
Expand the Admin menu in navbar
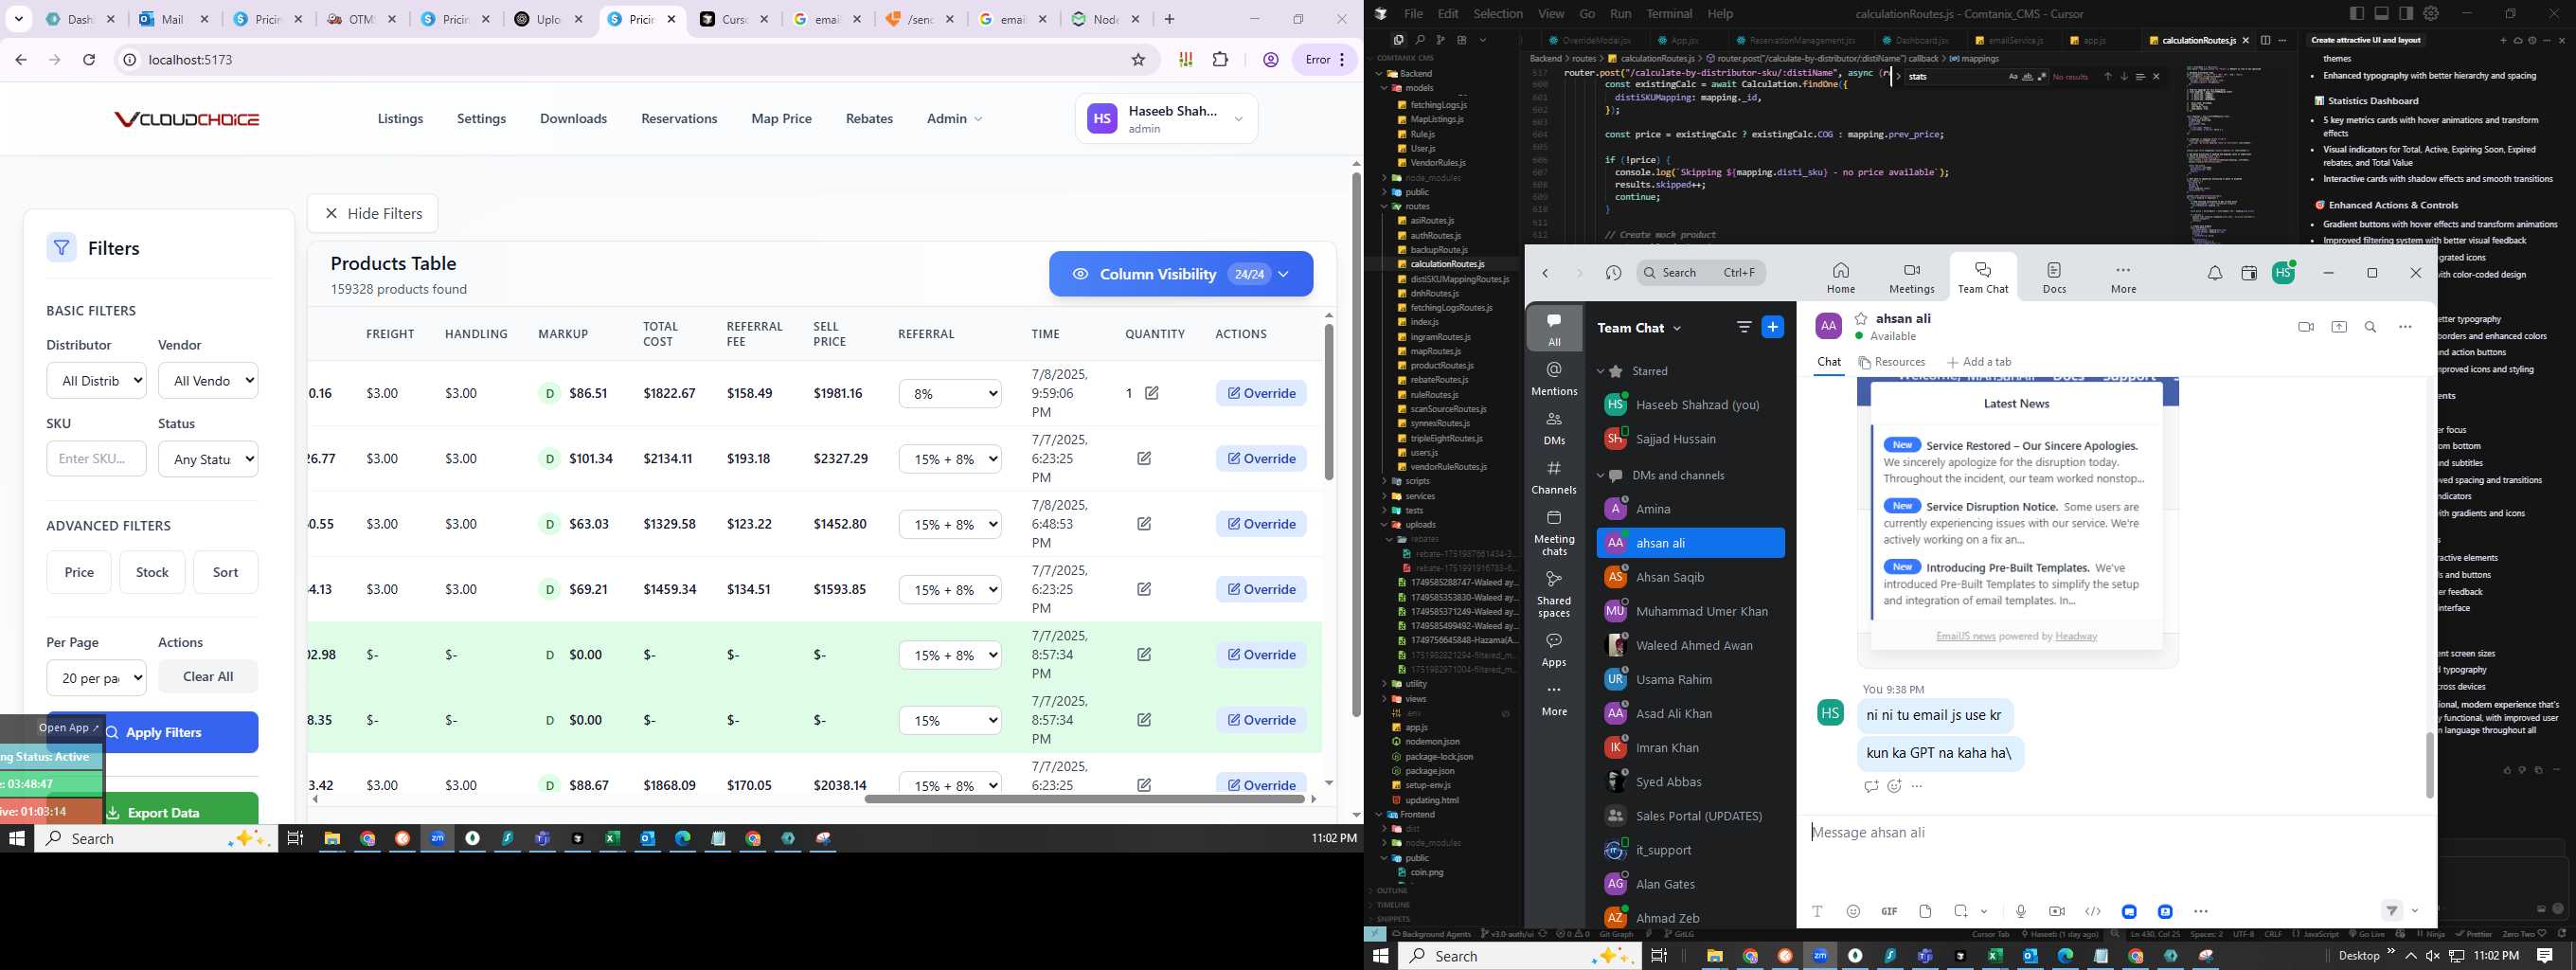[x=954, y=118]
